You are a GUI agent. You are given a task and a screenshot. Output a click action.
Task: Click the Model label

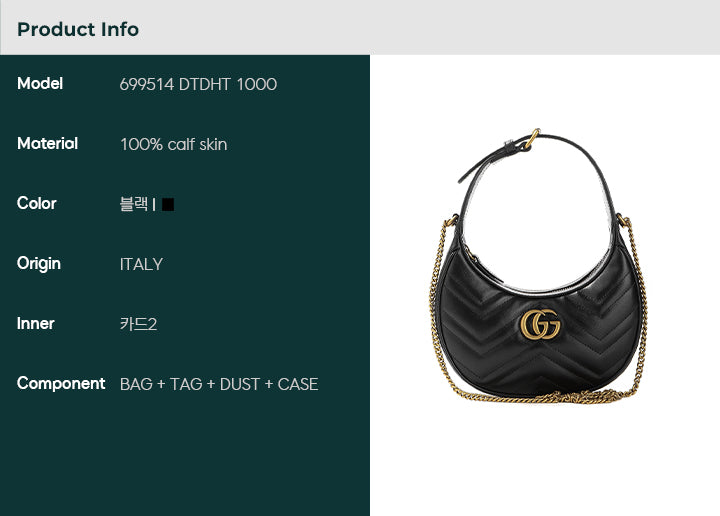(40, 84)
